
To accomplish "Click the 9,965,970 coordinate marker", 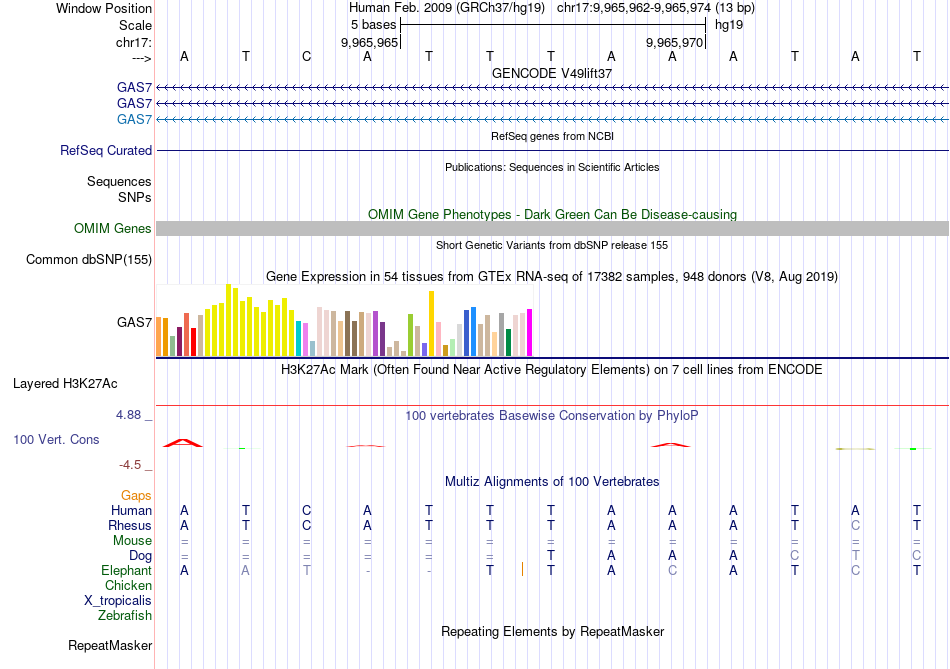I will [x=674, y=42].
